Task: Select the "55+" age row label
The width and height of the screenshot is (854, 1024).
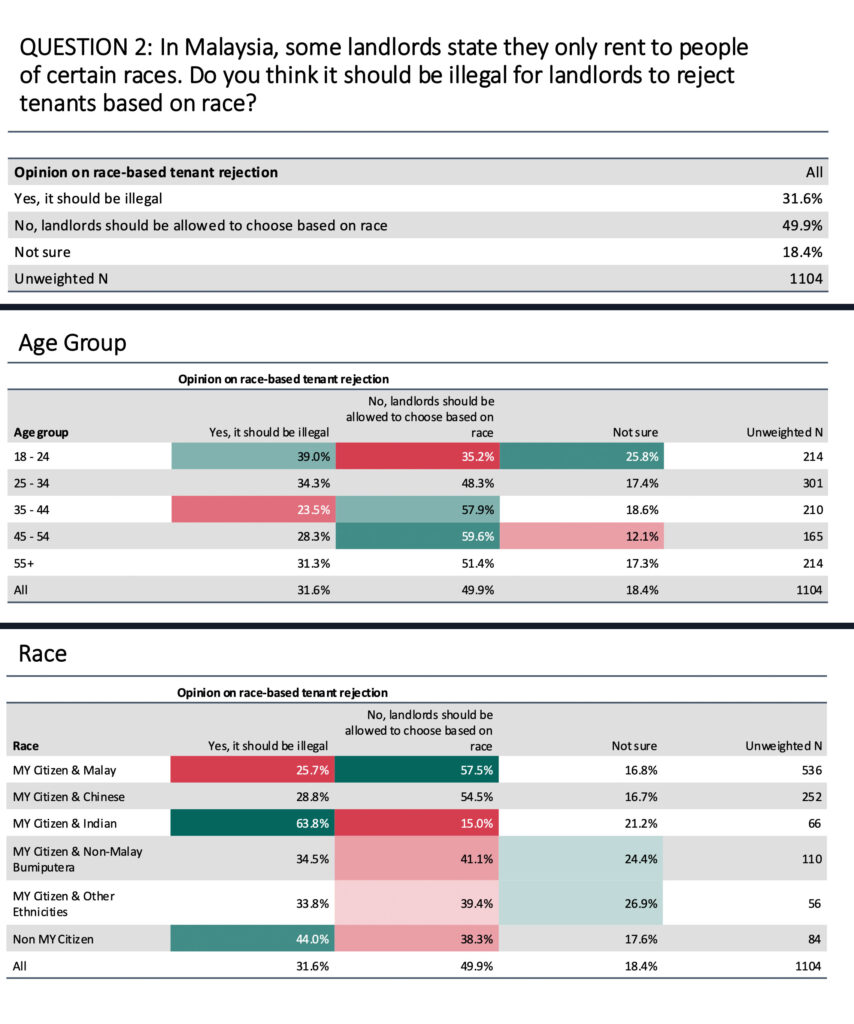Action: pos(24,563)
